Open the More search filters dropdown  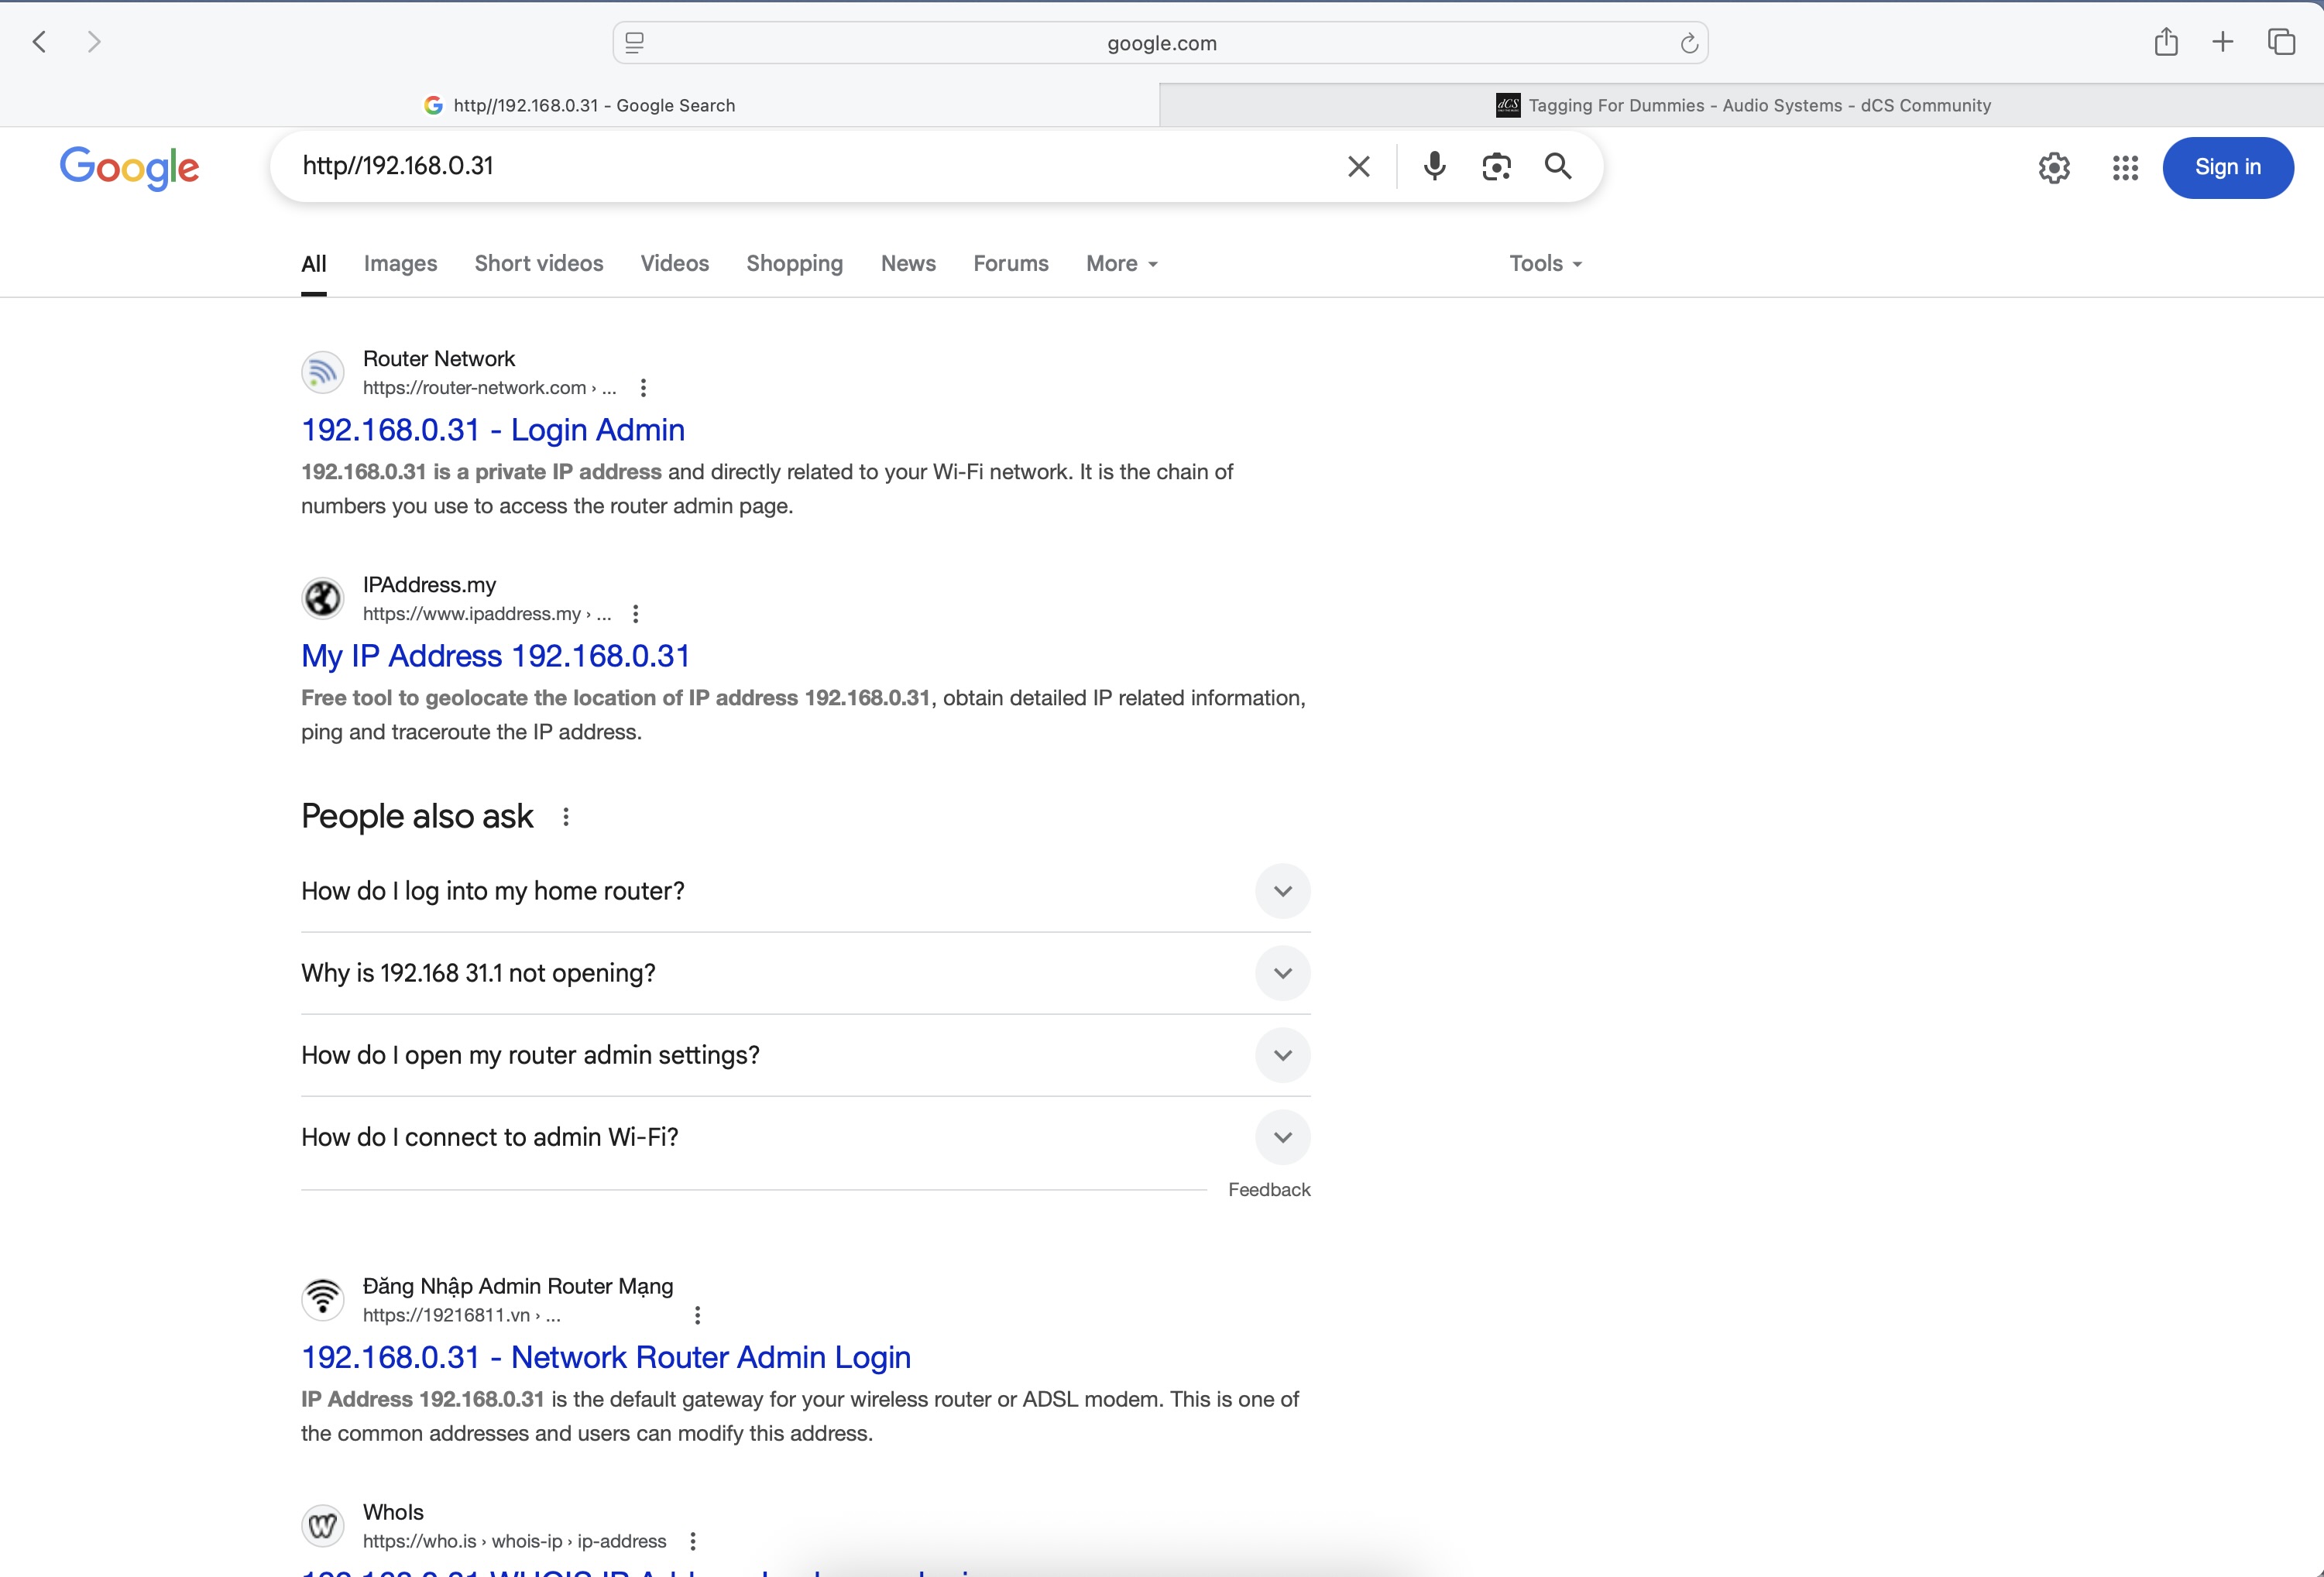pos(1121,264)
